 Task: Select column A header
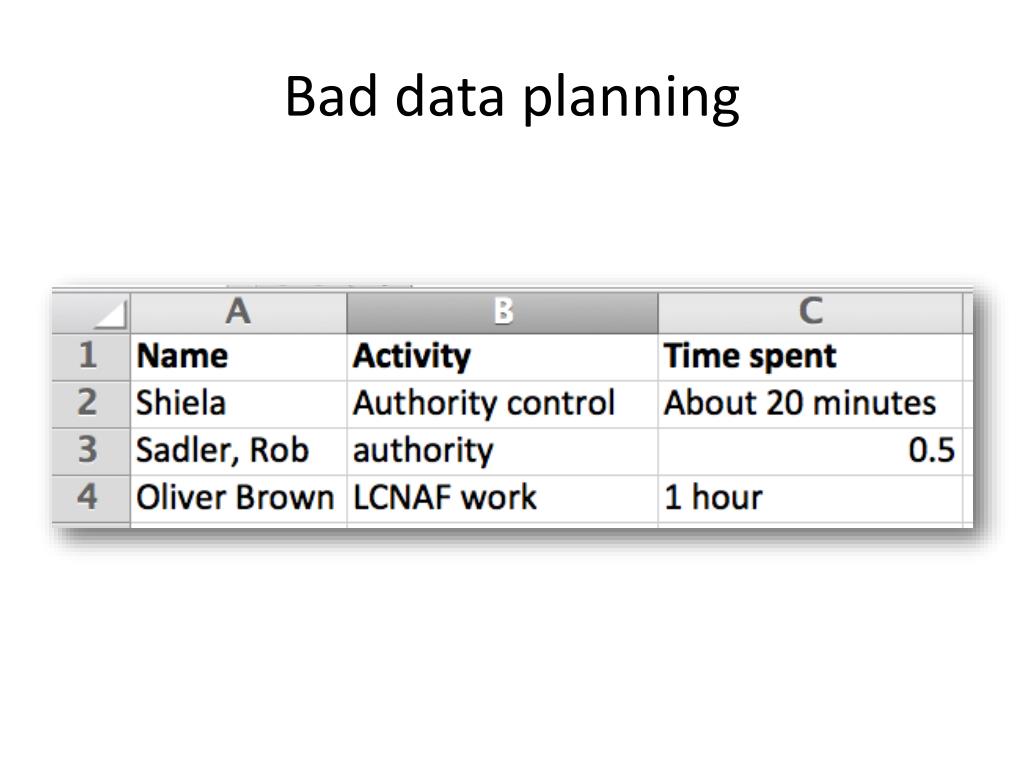[238, 312]
